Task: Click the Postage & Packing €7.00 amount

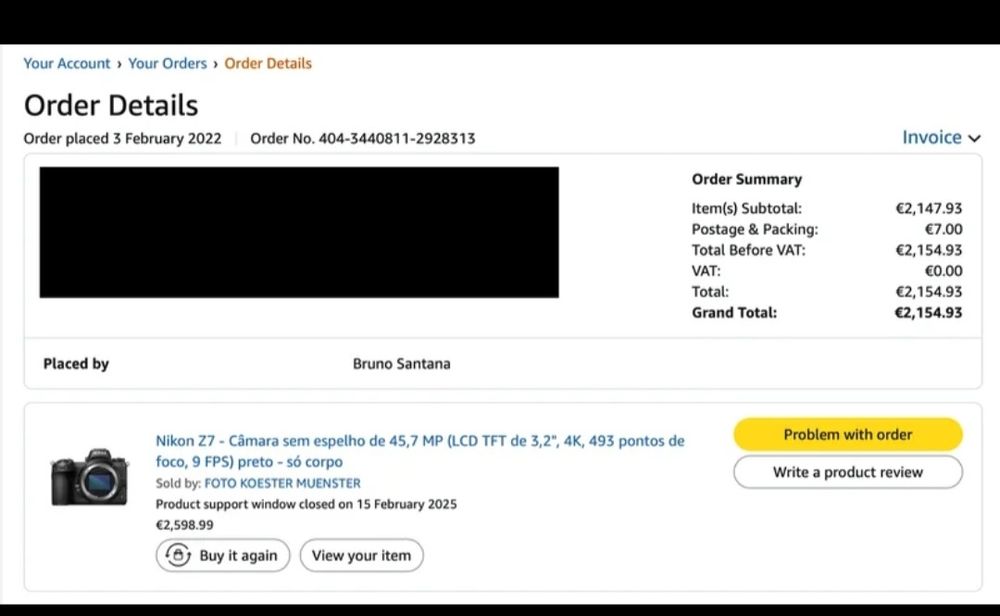Action: click(943, 230)
